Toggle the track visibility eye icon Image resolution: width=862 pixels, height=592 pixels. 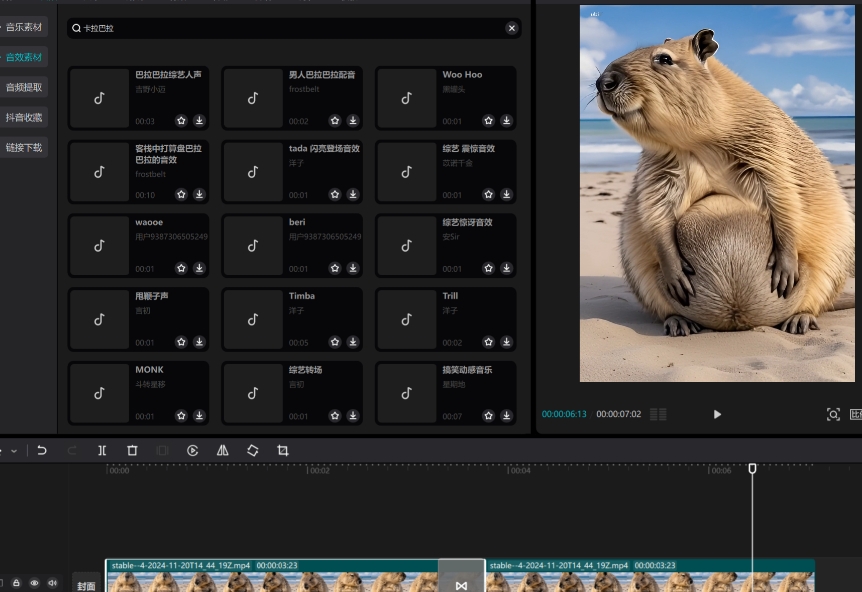[34, 583]
